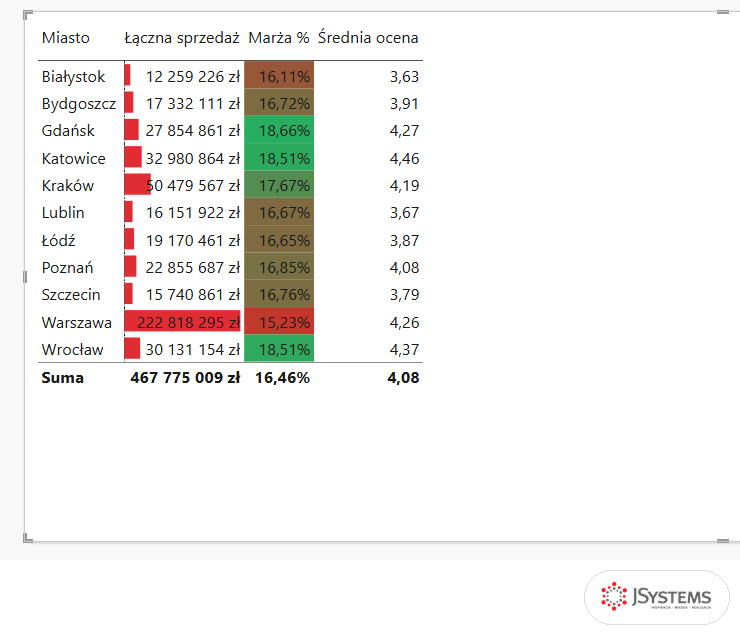Select the Białystok row label

pos(73,76)
